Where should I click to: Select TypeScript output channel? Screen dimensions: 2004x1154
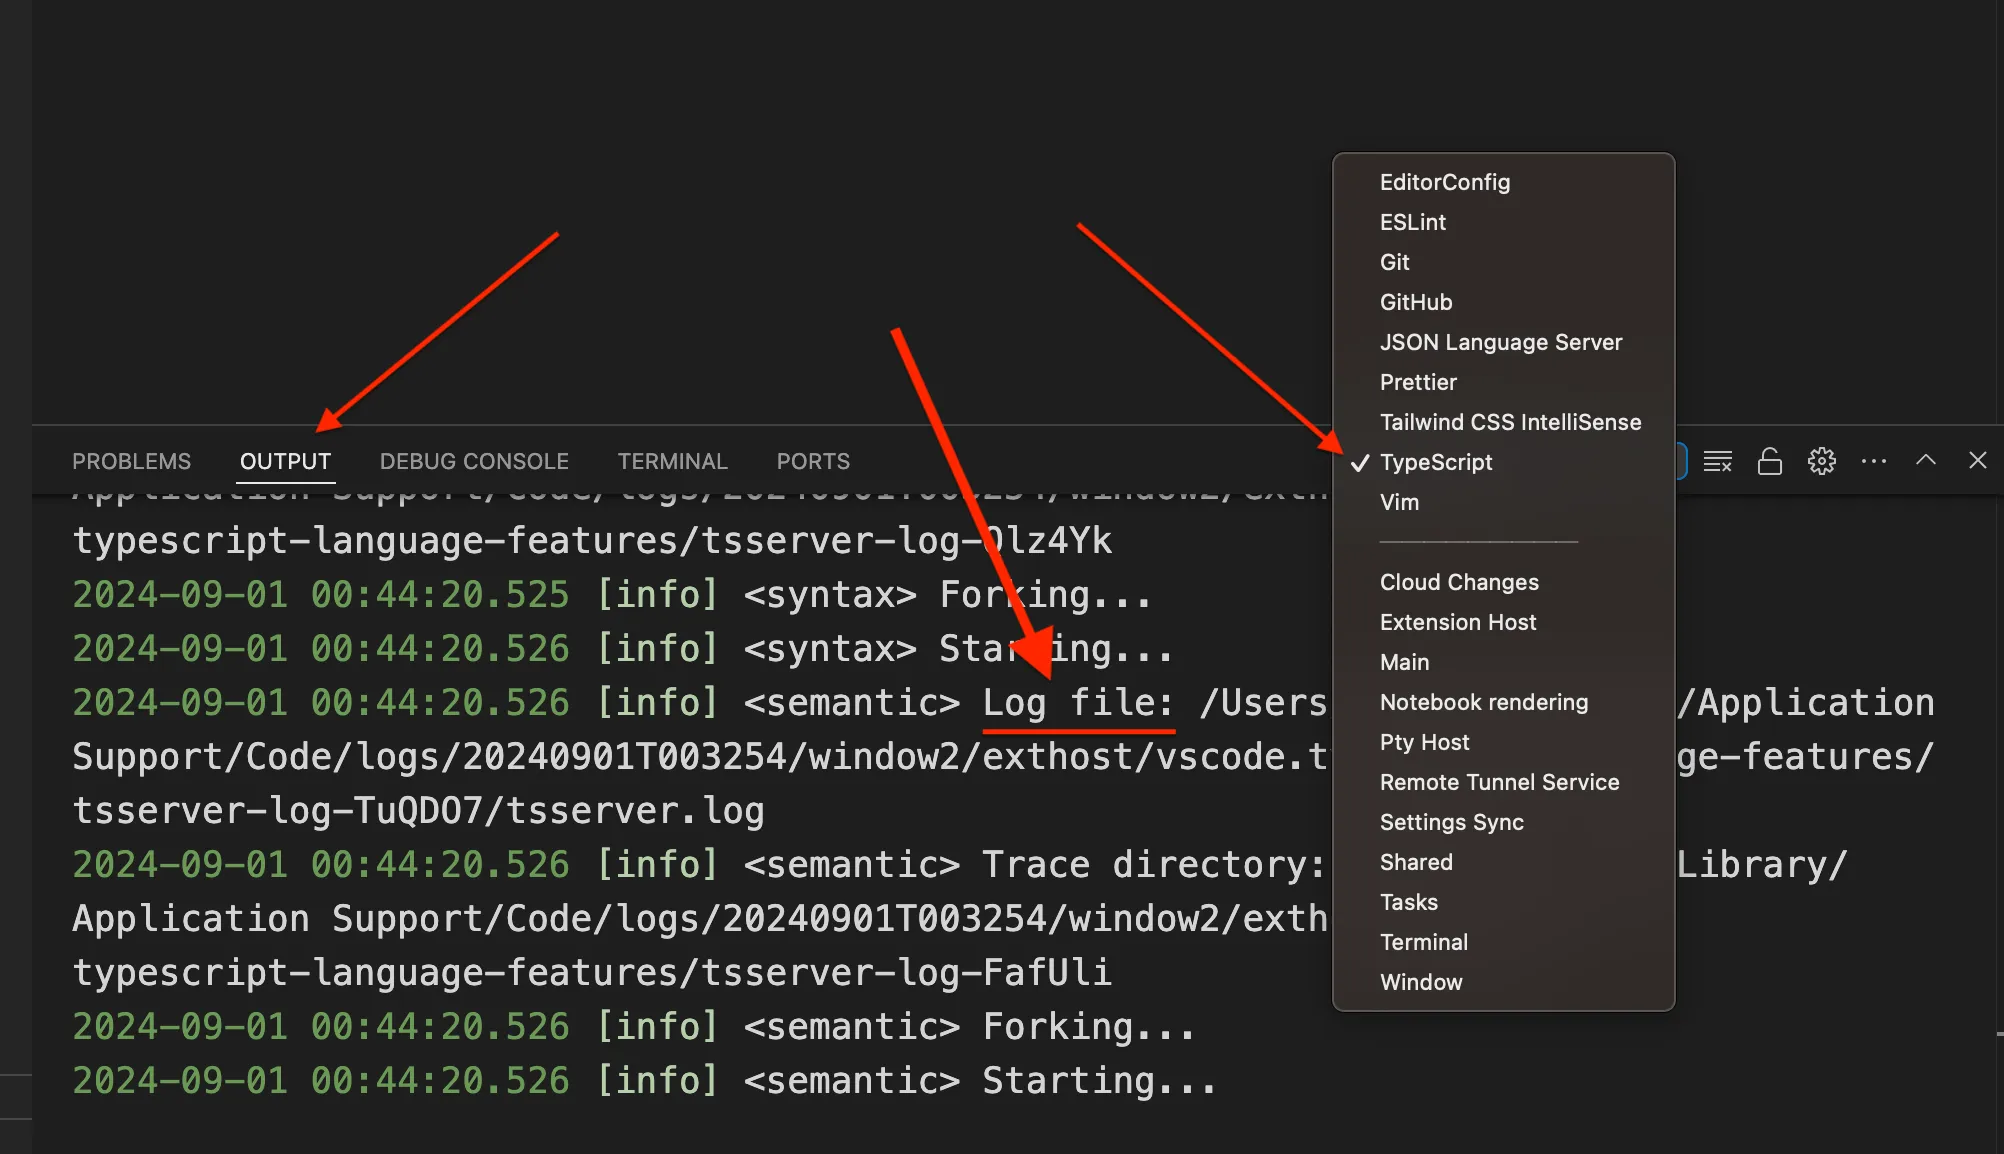[1436, 461]
